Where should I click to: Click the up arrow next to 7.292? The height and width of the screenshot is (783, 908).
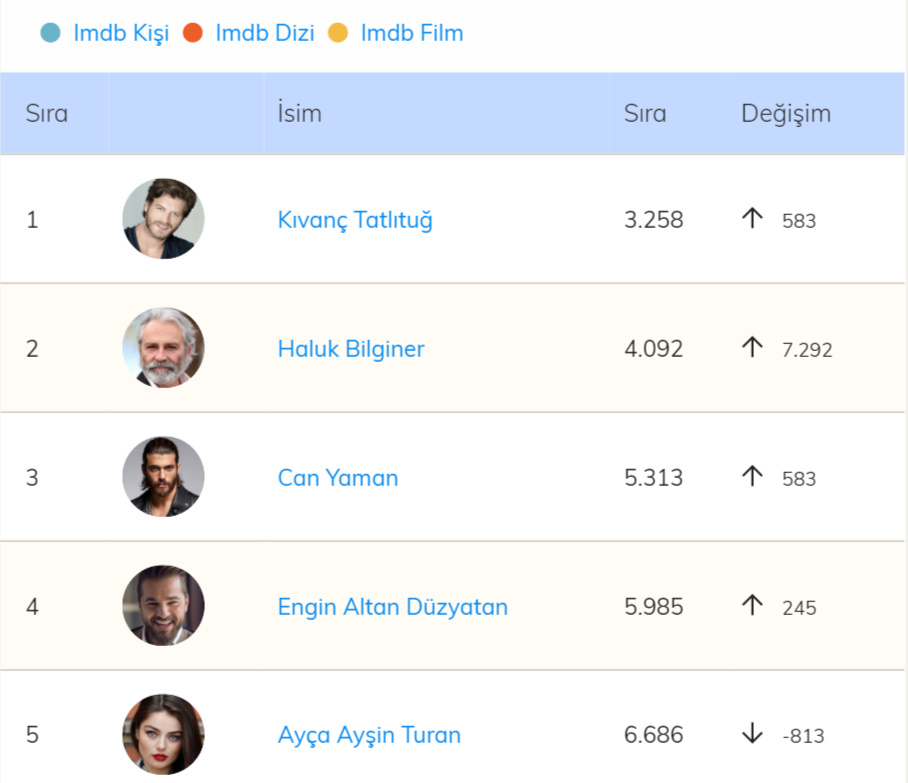[x=752, y=348]
